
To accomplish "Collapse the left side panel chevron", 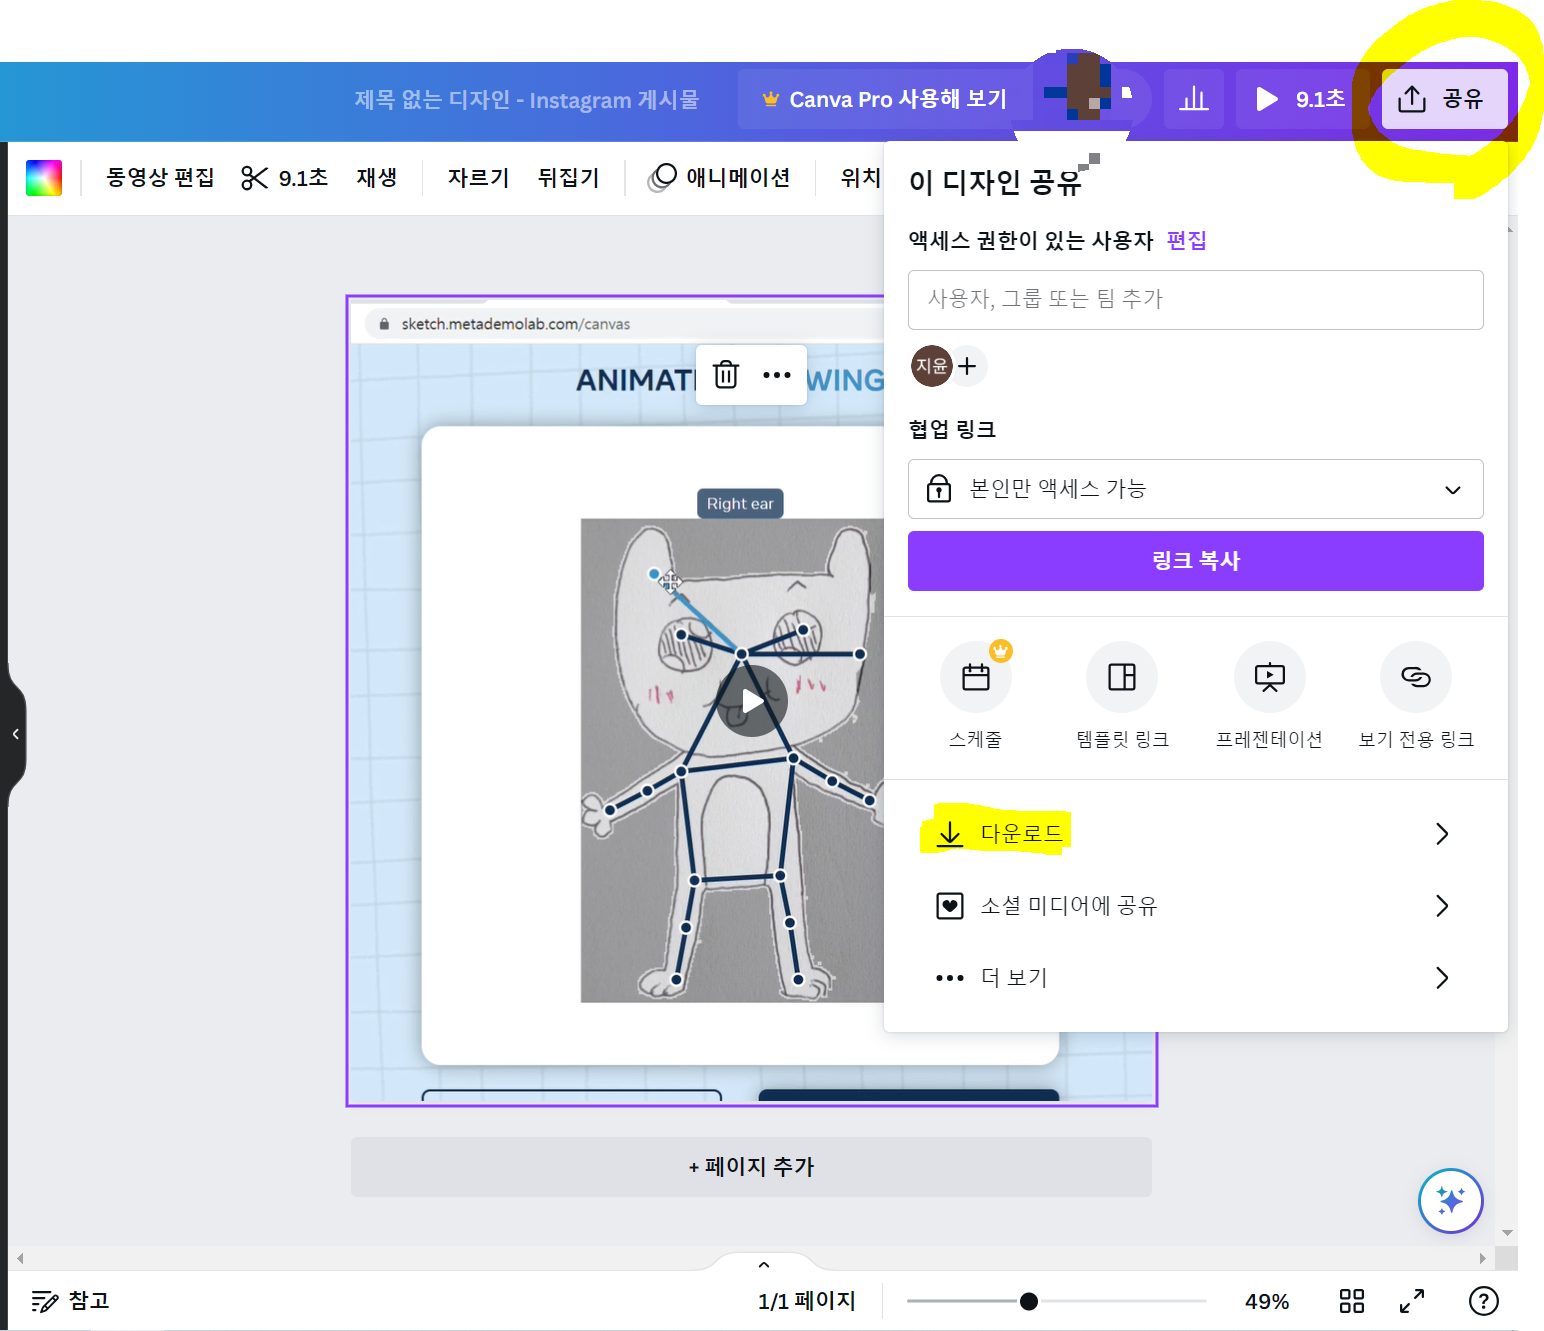I will coord(16,733).
